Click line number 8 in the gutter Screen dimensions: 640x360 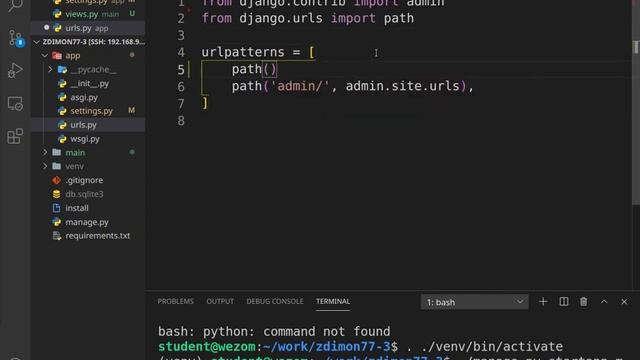[x=181, y=121]
